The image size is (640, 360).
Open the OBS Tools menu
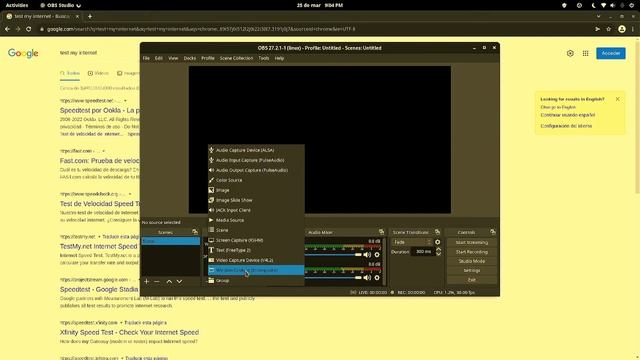(264, 58)
